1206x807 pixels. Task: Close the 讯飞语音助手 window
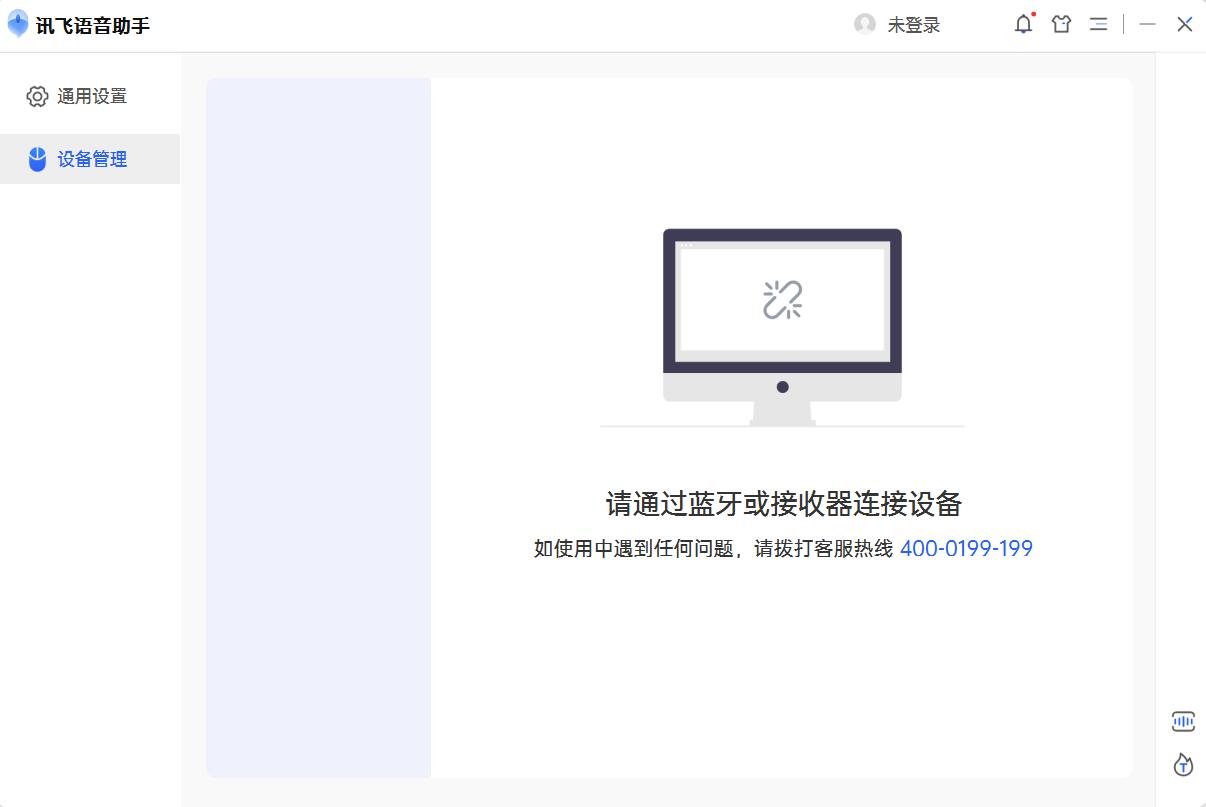click(1185, 25)
